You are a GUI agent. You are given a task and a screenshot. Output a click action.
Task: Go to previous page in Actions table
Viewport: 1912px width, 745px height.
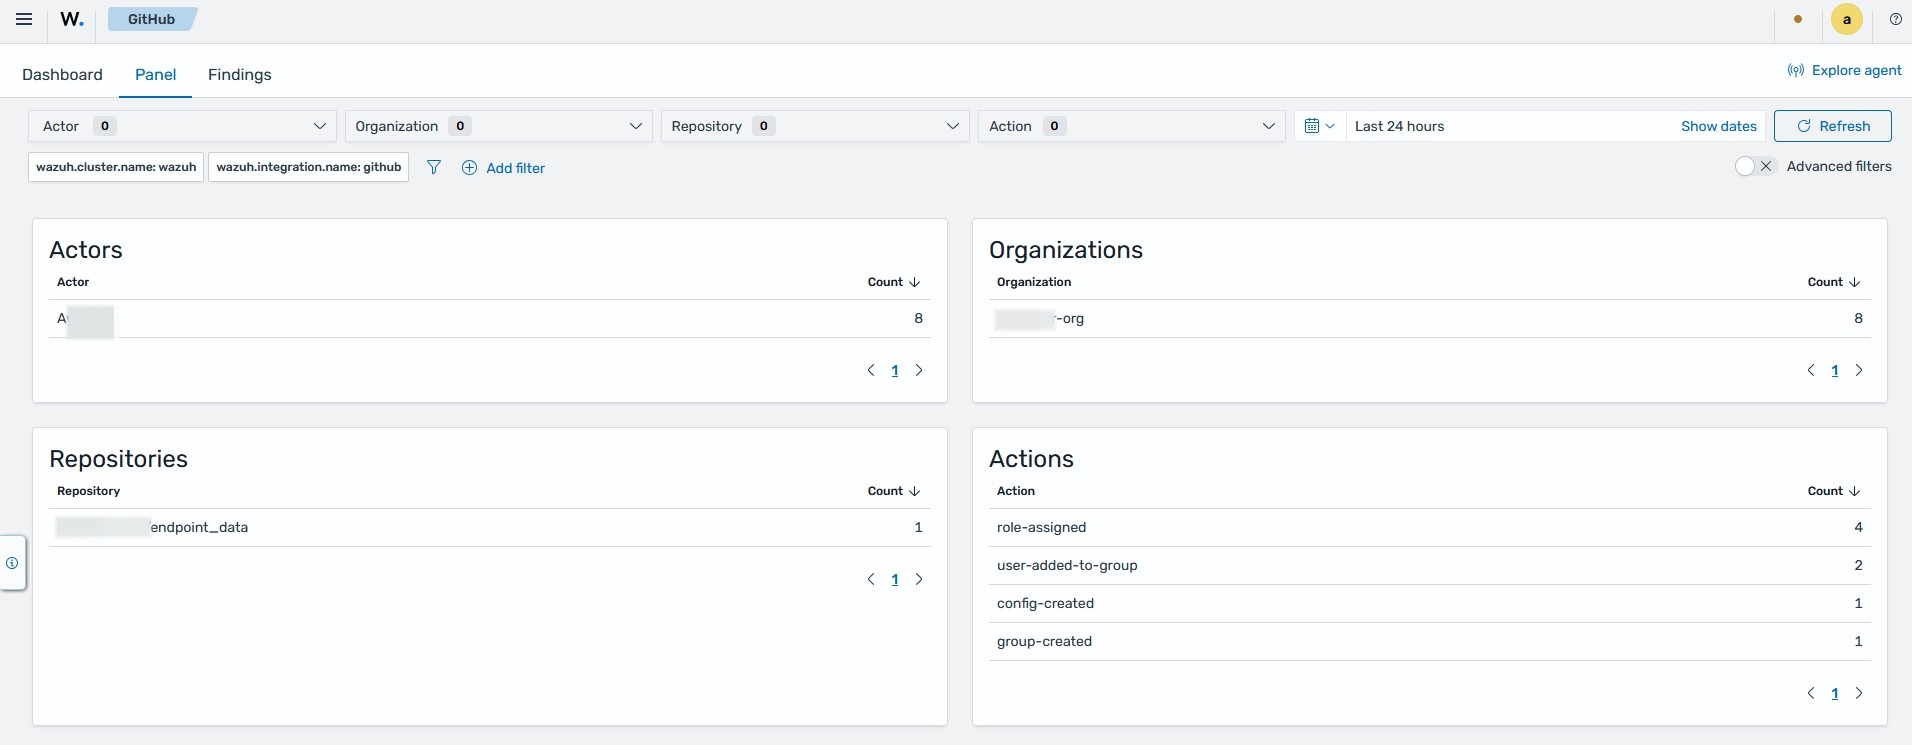1811,693
